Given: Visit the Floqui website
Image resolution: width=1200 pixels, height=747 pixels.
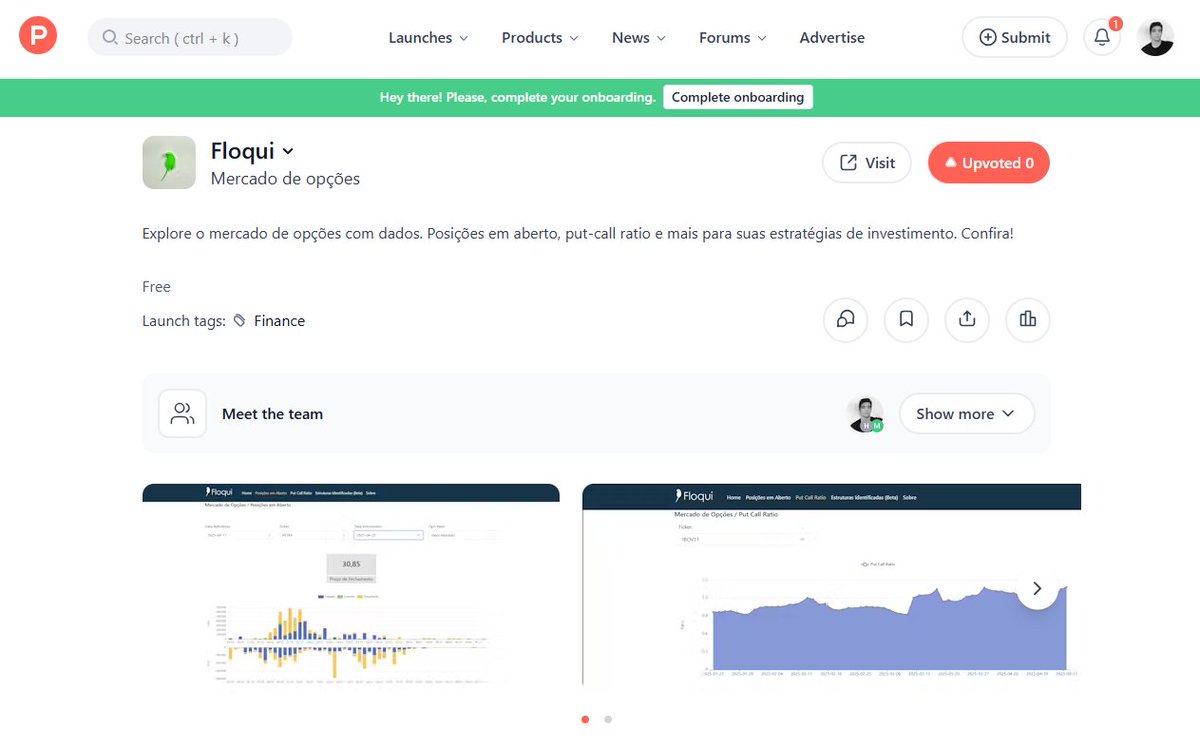Looking at the screenshot, I should 867,163.
